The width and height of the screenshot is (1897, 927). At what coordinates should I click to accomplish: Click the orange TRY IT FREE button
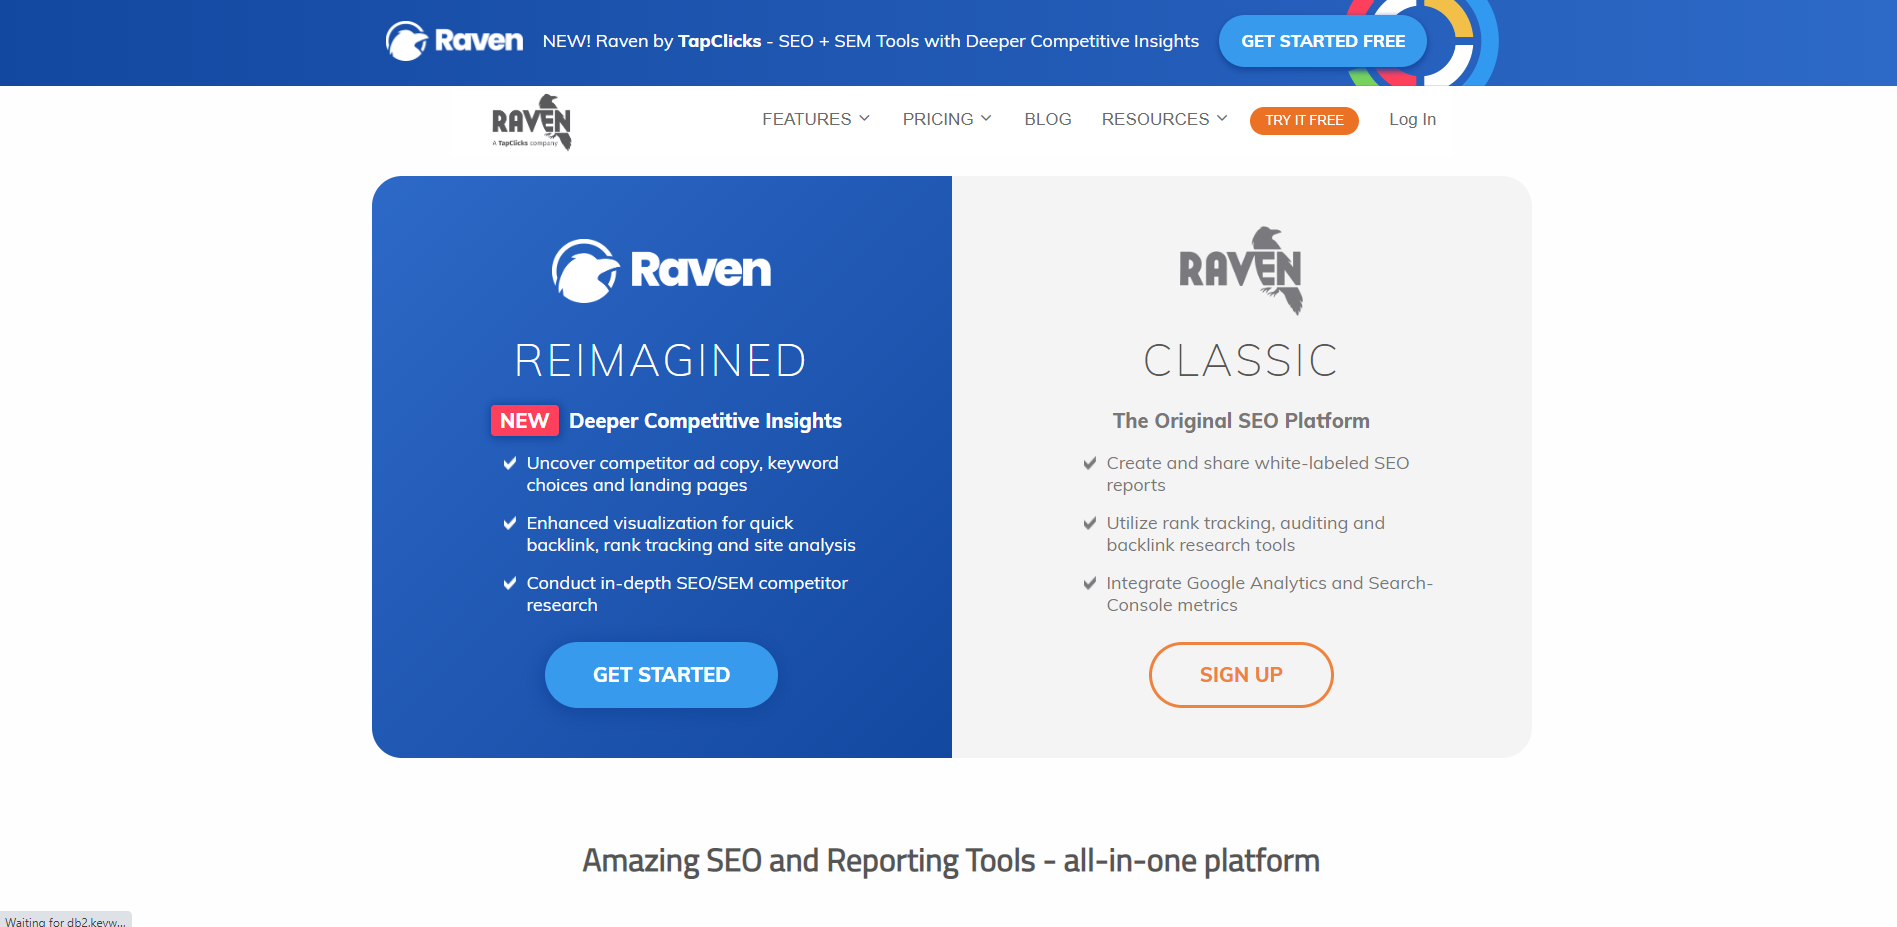[1304, 120]
